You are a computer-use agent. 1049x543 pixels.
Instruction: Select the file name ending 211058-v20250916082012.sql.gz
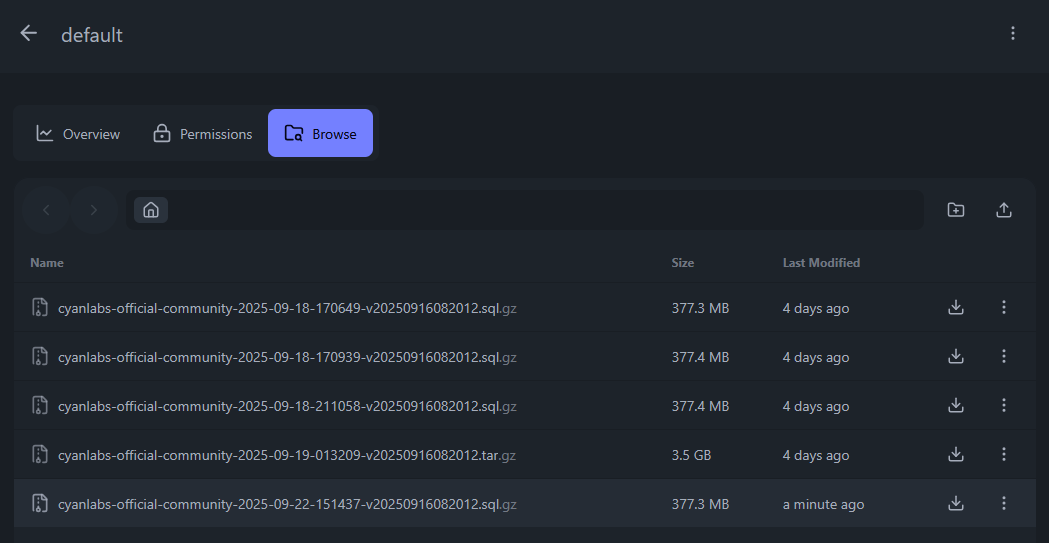pos(287,406)
